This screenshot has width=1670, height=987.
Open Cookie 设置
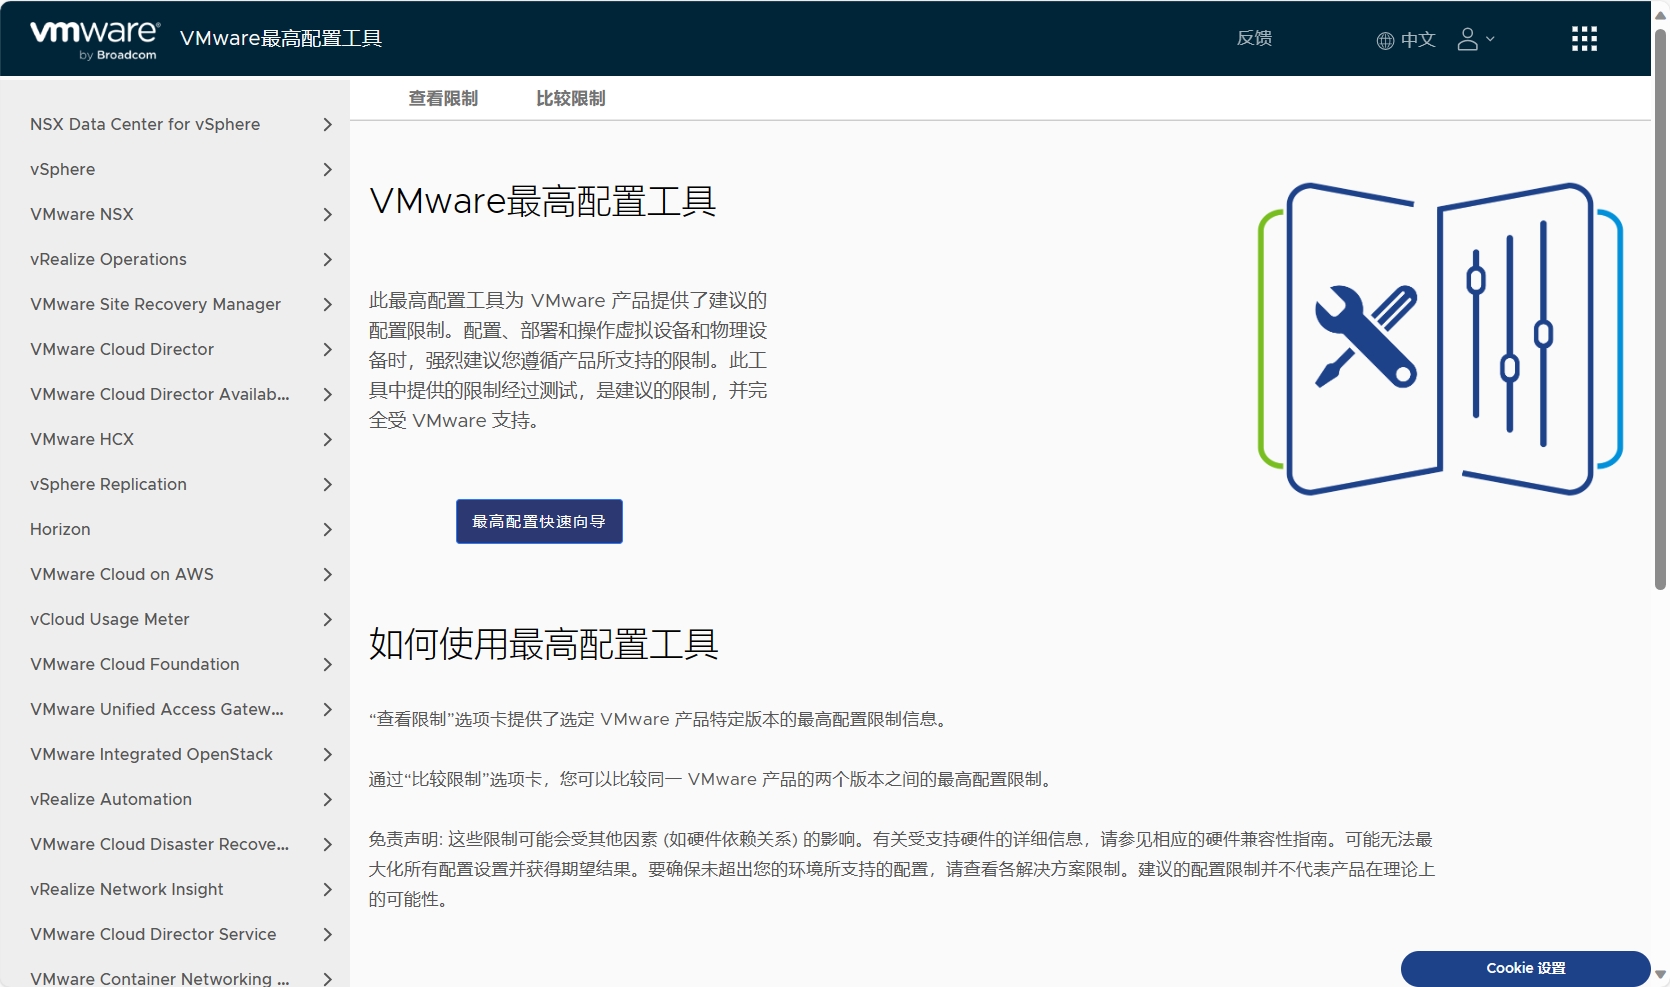click(x=1524, y=968)
